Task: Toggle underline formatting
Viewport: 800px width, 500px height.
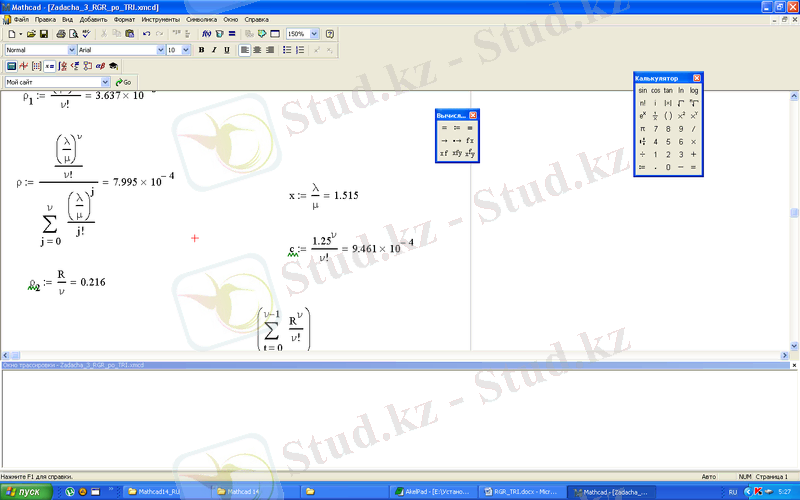Action: coord(227,50)
